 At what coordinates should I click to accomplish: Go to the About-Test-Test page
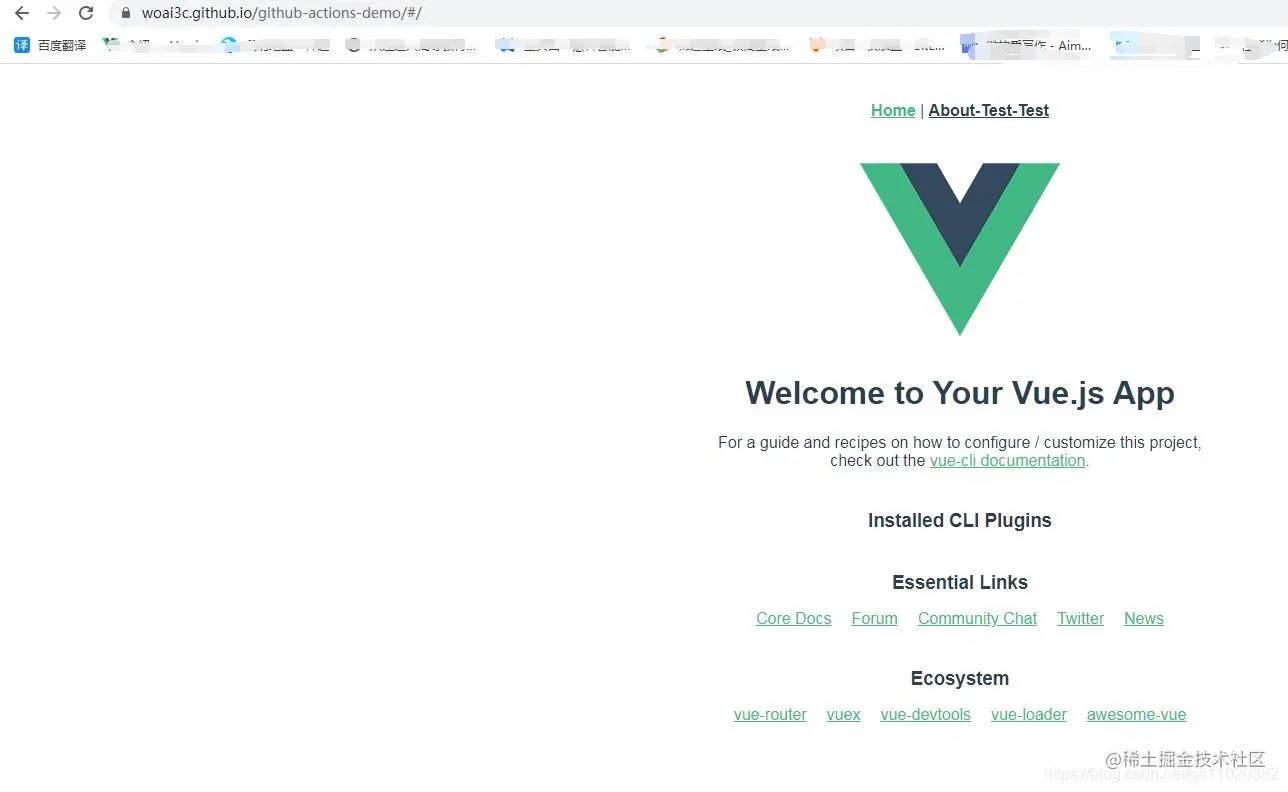tap(988, 110)
